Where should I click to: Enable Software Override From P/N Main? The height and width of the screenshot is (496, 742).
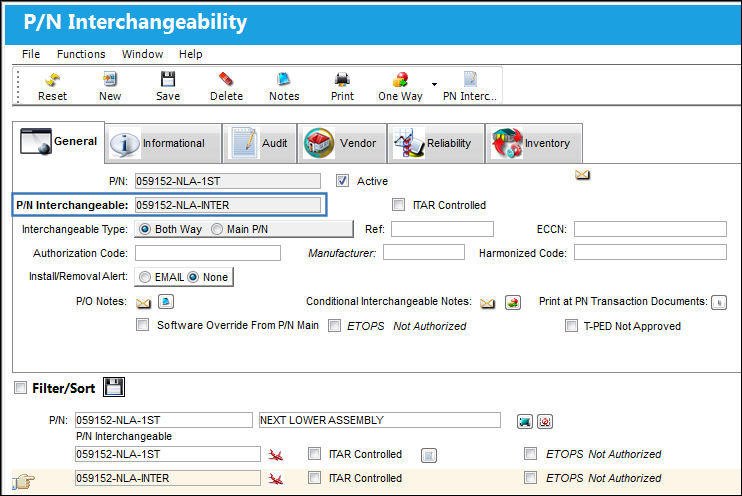(142, 325)
